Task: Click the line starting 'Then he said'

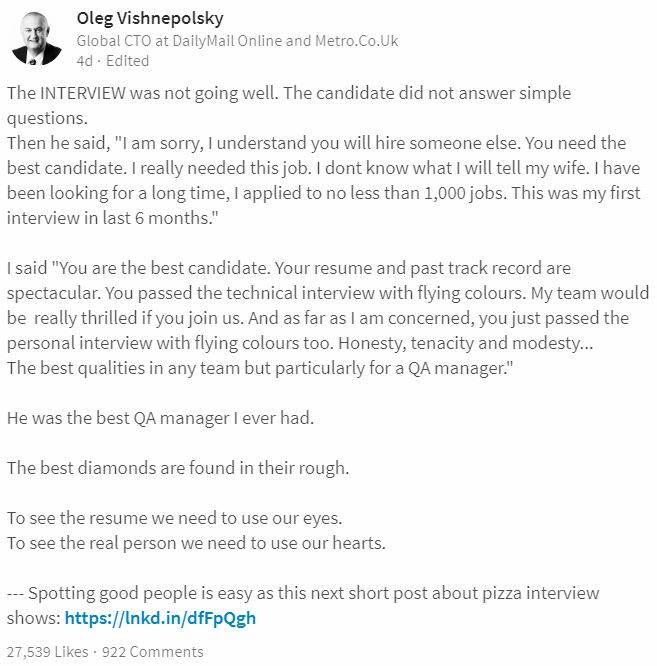Action: pyautogui.click(x=316, y=143)
